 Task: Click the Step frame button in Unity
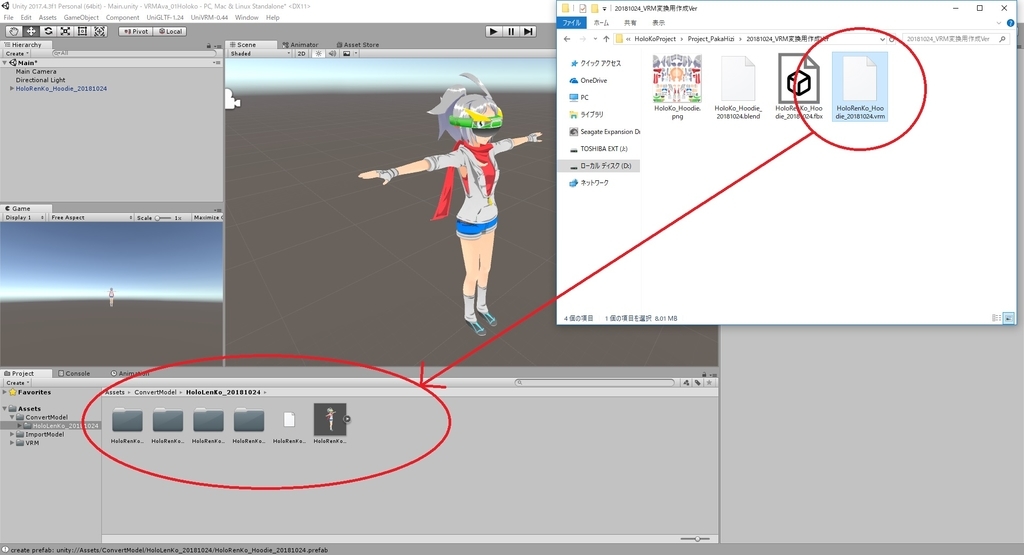(x=528, y=31)
